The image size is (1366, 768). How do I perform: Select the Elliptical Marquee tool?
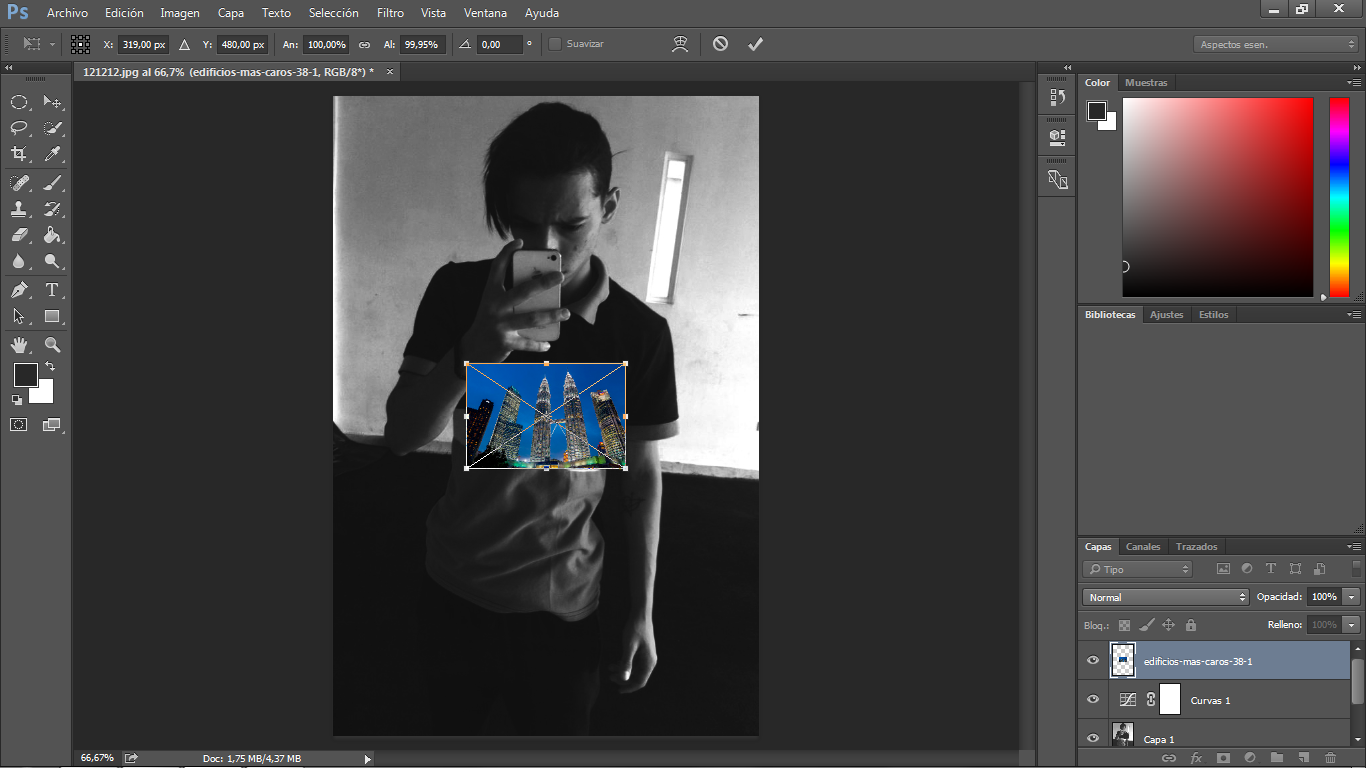pyautogui.click(x=19, y=102)
